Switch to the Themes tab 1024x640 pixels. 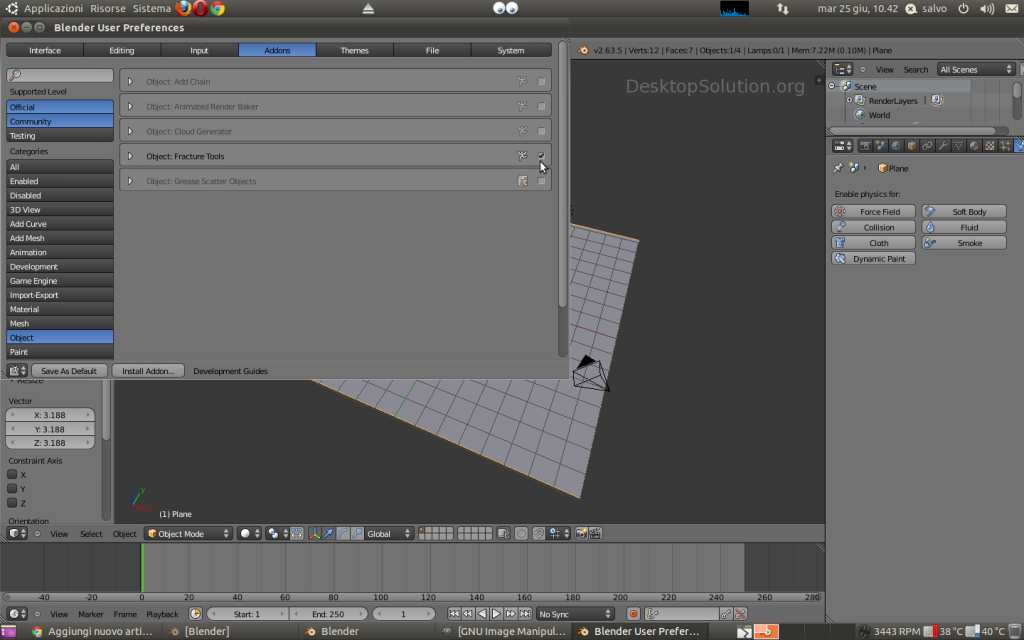(x=354, y=50)
